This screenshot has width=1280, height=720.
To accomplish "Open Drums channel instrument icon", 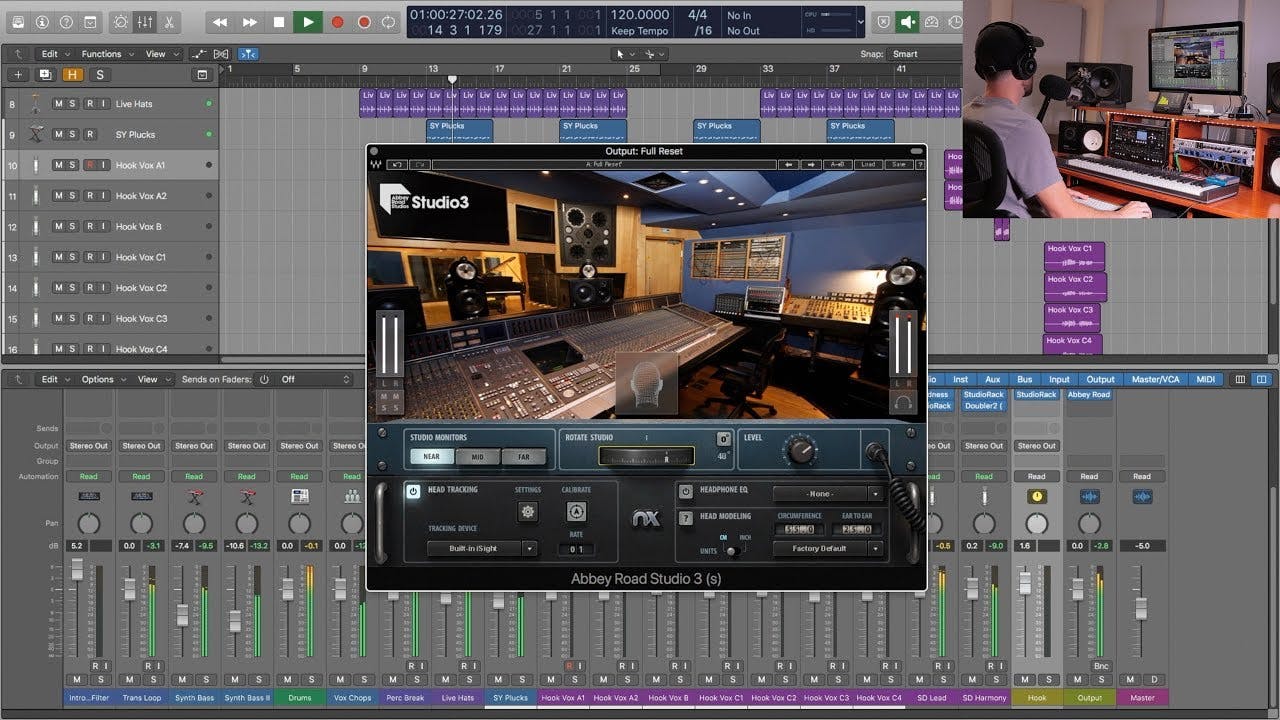I will click(299, 497).
